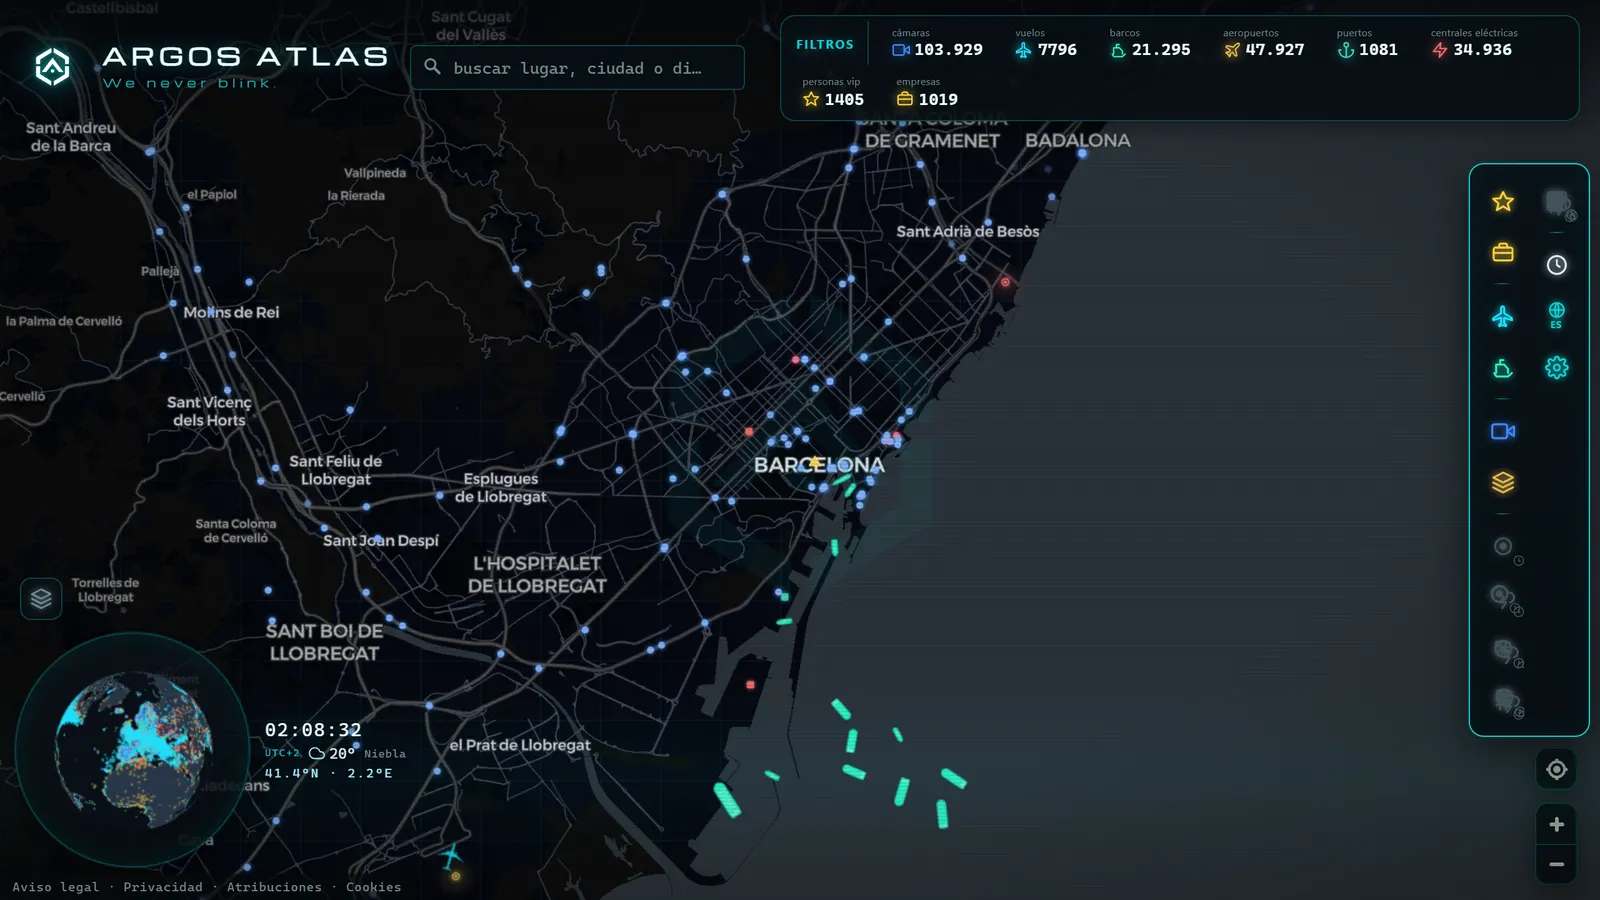The width and height of the screenshot is (1600, 900).
Task: Focus the 'buscar lugar, ciudad' search field
Action: (577, 67)
